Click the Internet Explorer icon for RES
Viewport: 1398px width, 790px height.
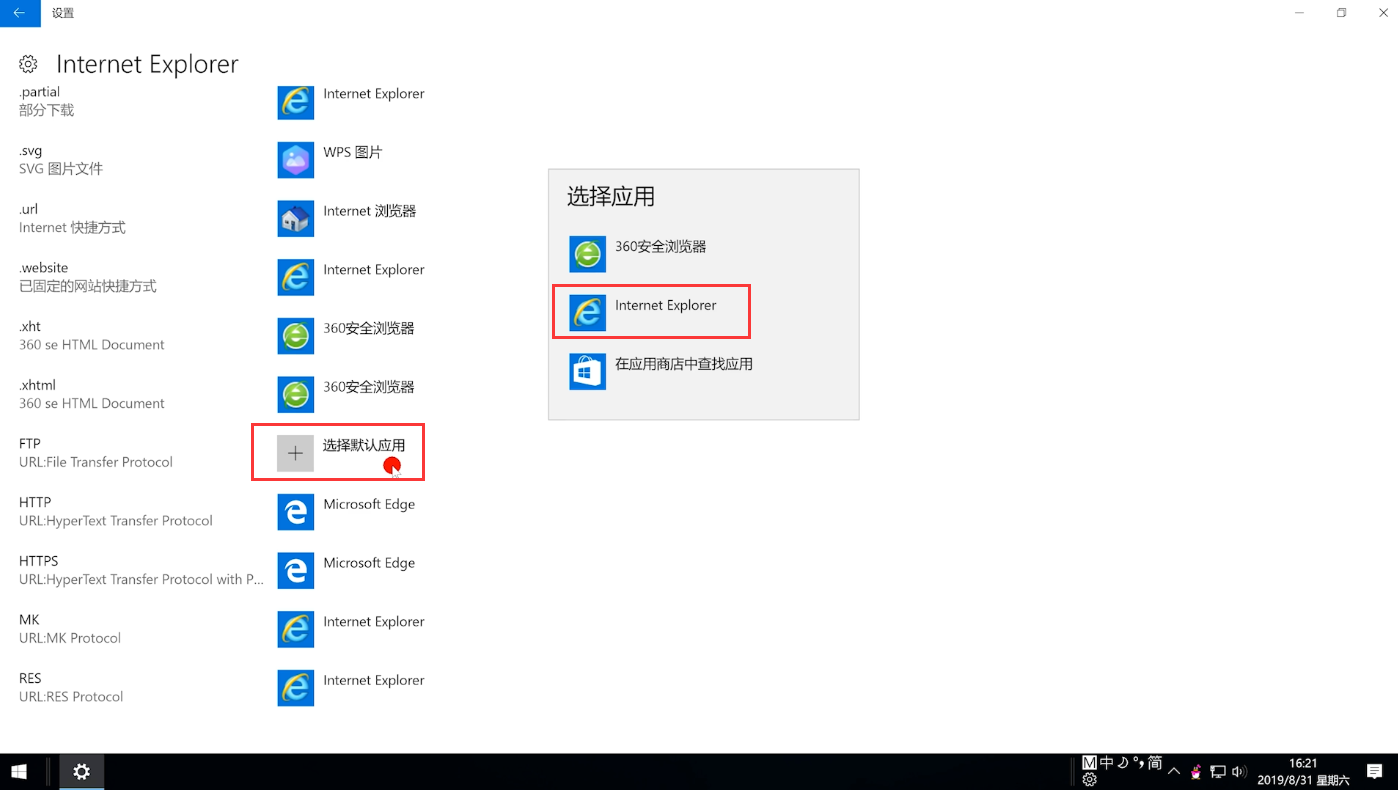[295, 688]
